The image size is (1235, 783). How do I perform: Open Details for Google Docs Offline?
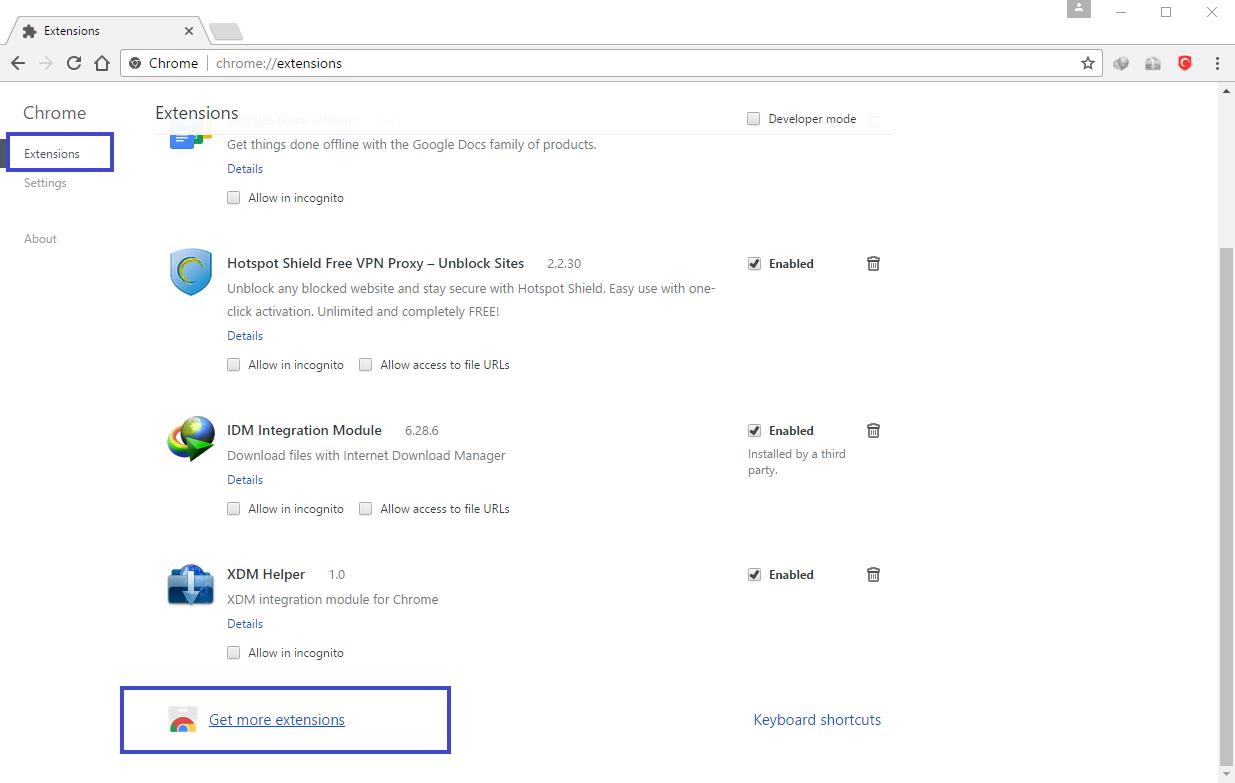245,168
